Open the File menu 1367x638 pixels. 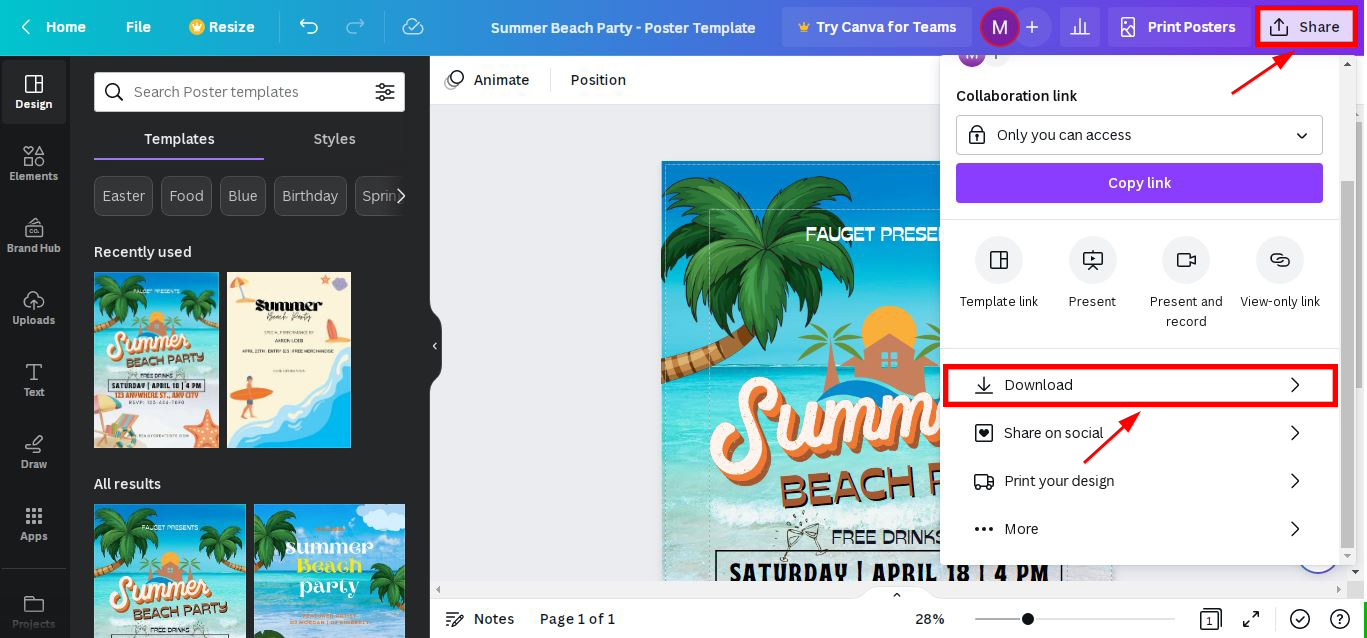click(x=138, y=27)
